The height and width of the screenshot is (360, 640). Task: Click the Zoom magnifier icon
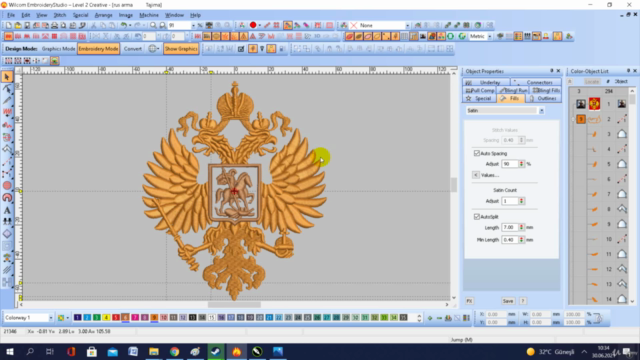[x=153, y=25]
